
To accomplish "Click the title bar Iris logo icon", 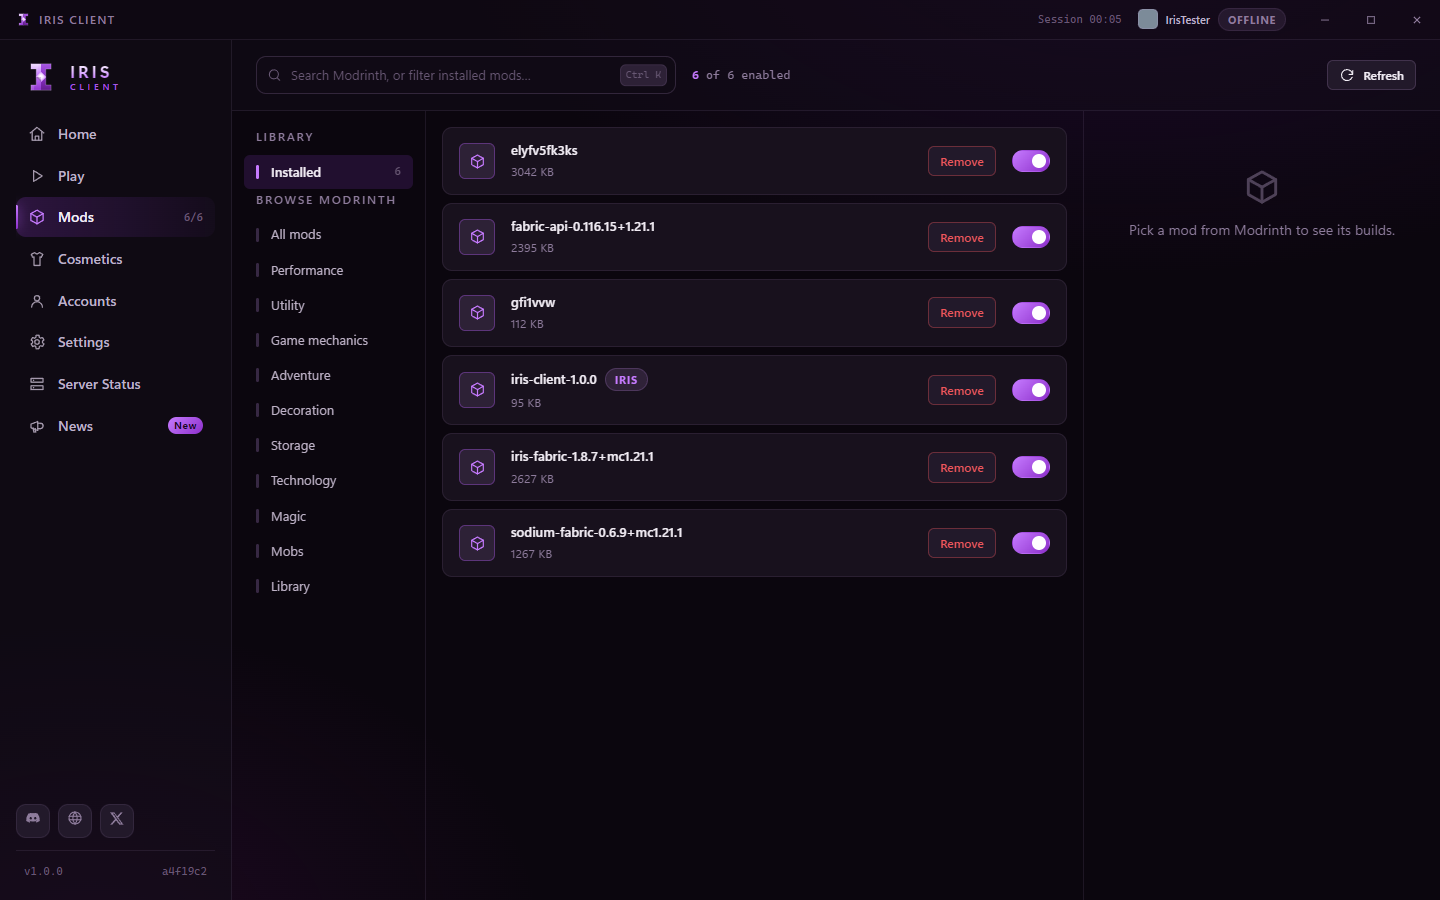I will point(23,19).
